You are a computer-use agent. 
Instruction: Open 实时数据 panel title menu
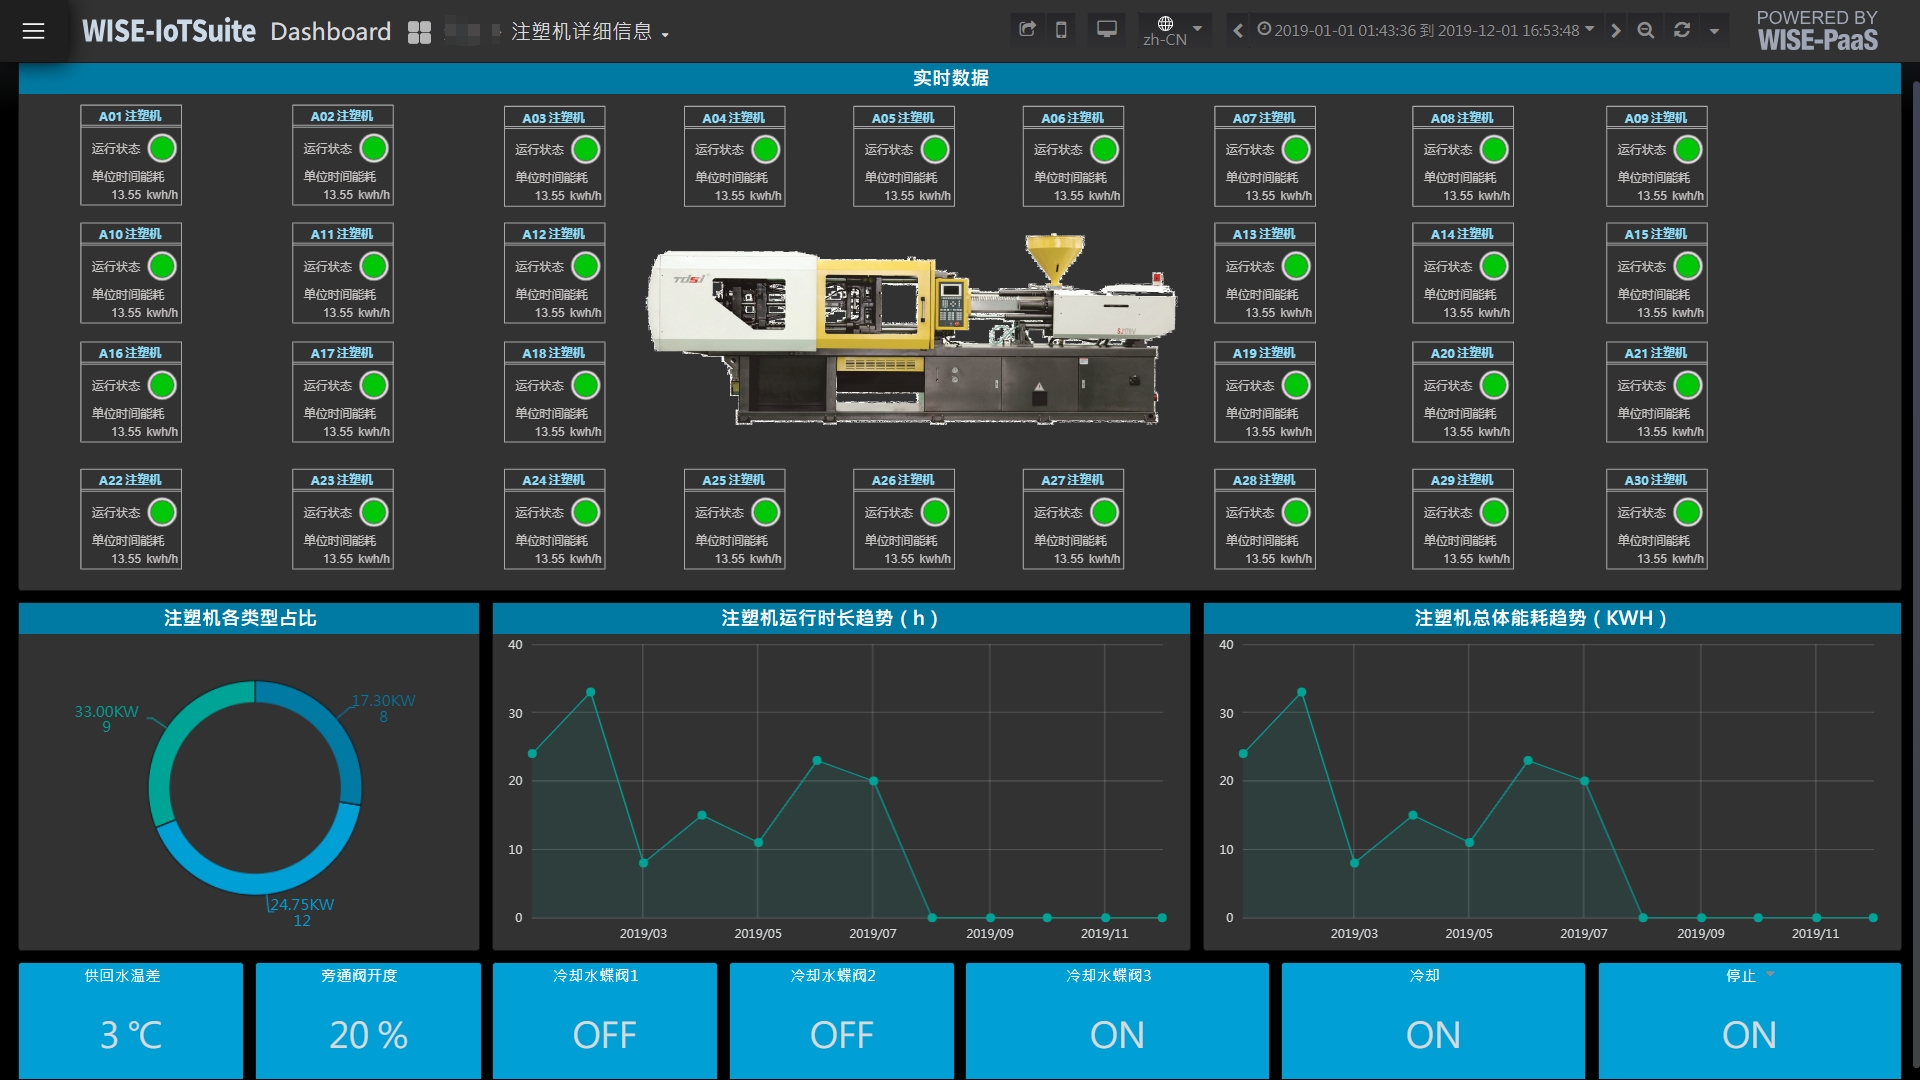(x=950, y=78)
